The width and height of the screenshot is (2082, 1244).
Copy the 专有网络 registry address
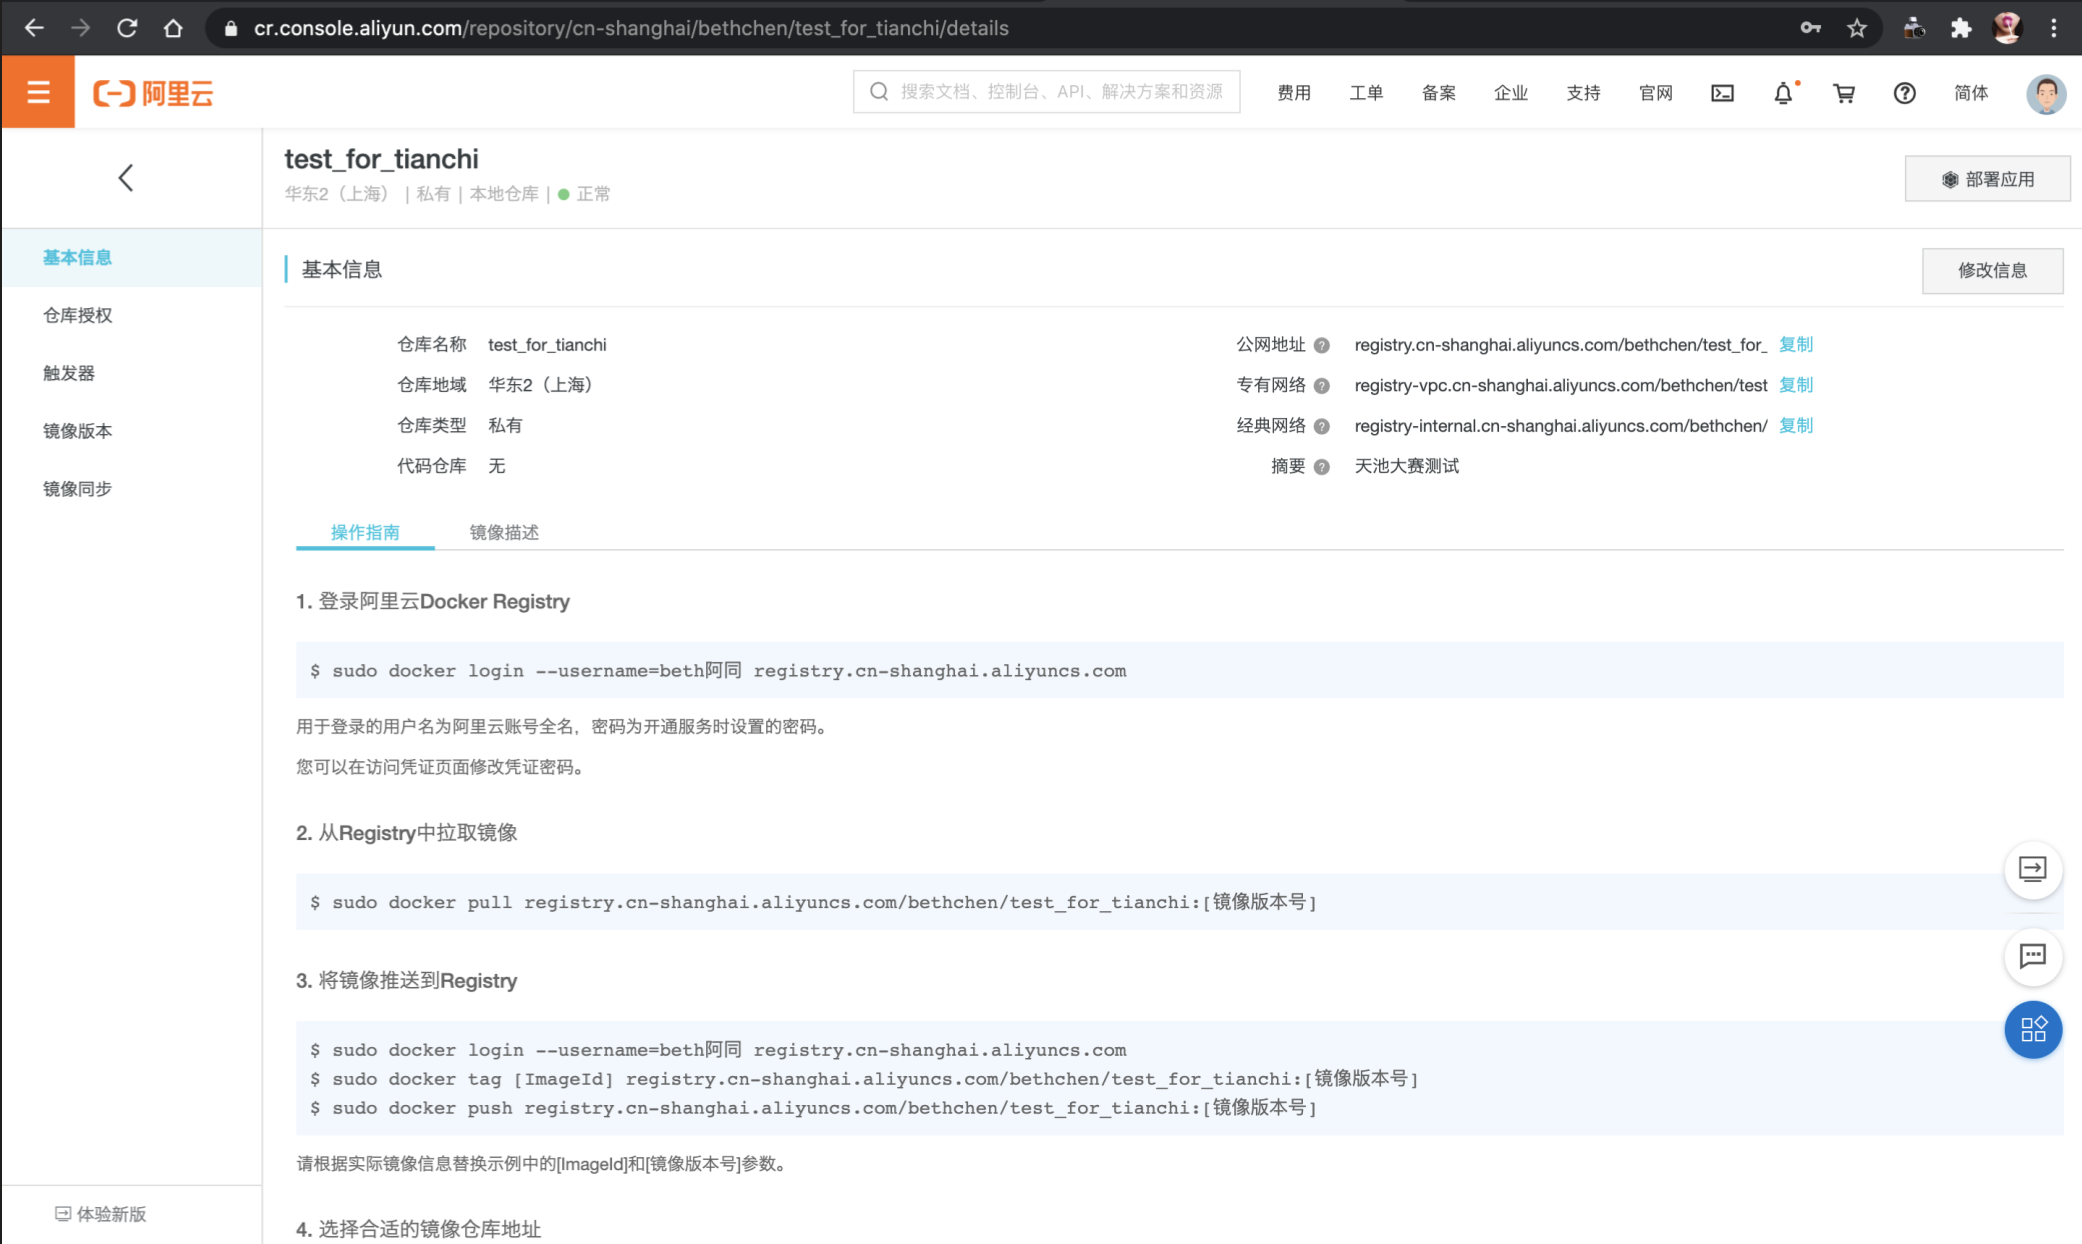[x=1796, y=385]
